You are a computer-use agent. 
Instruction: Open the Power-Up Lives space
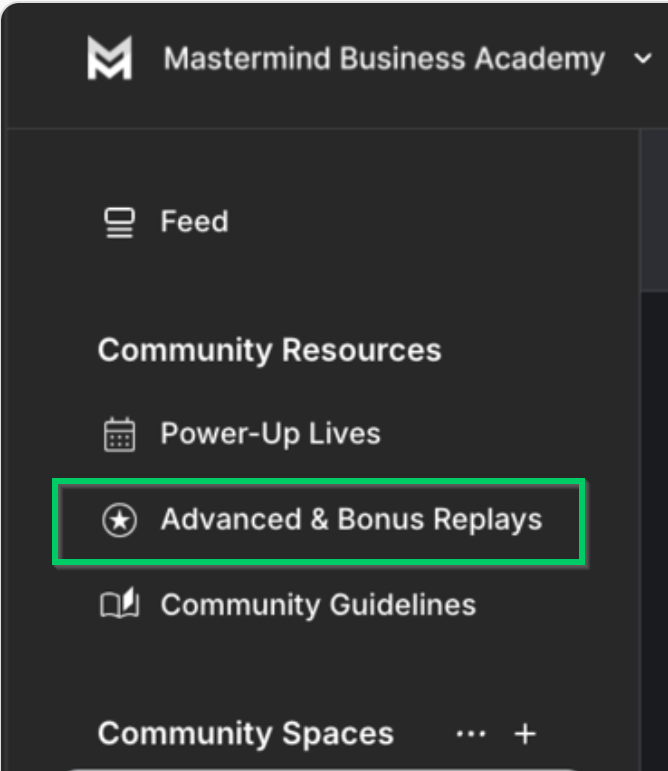point(270,434)
